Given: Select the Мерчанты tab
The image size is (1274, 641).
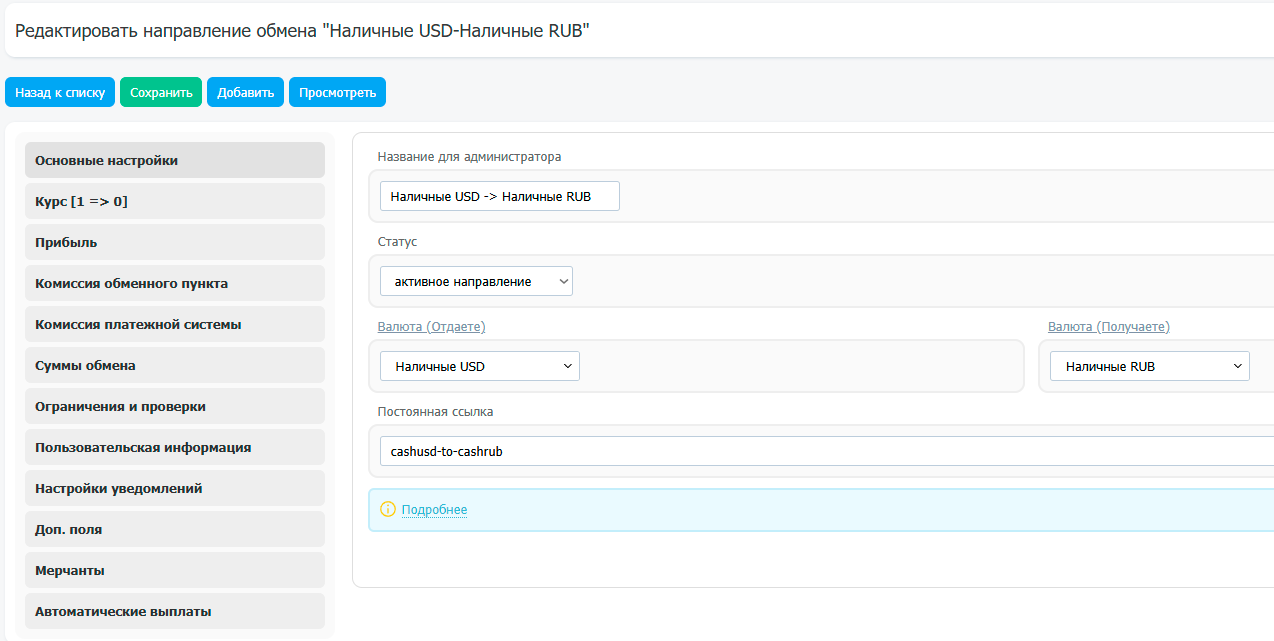Looking at the screenshot, I should tap(175, 570).
